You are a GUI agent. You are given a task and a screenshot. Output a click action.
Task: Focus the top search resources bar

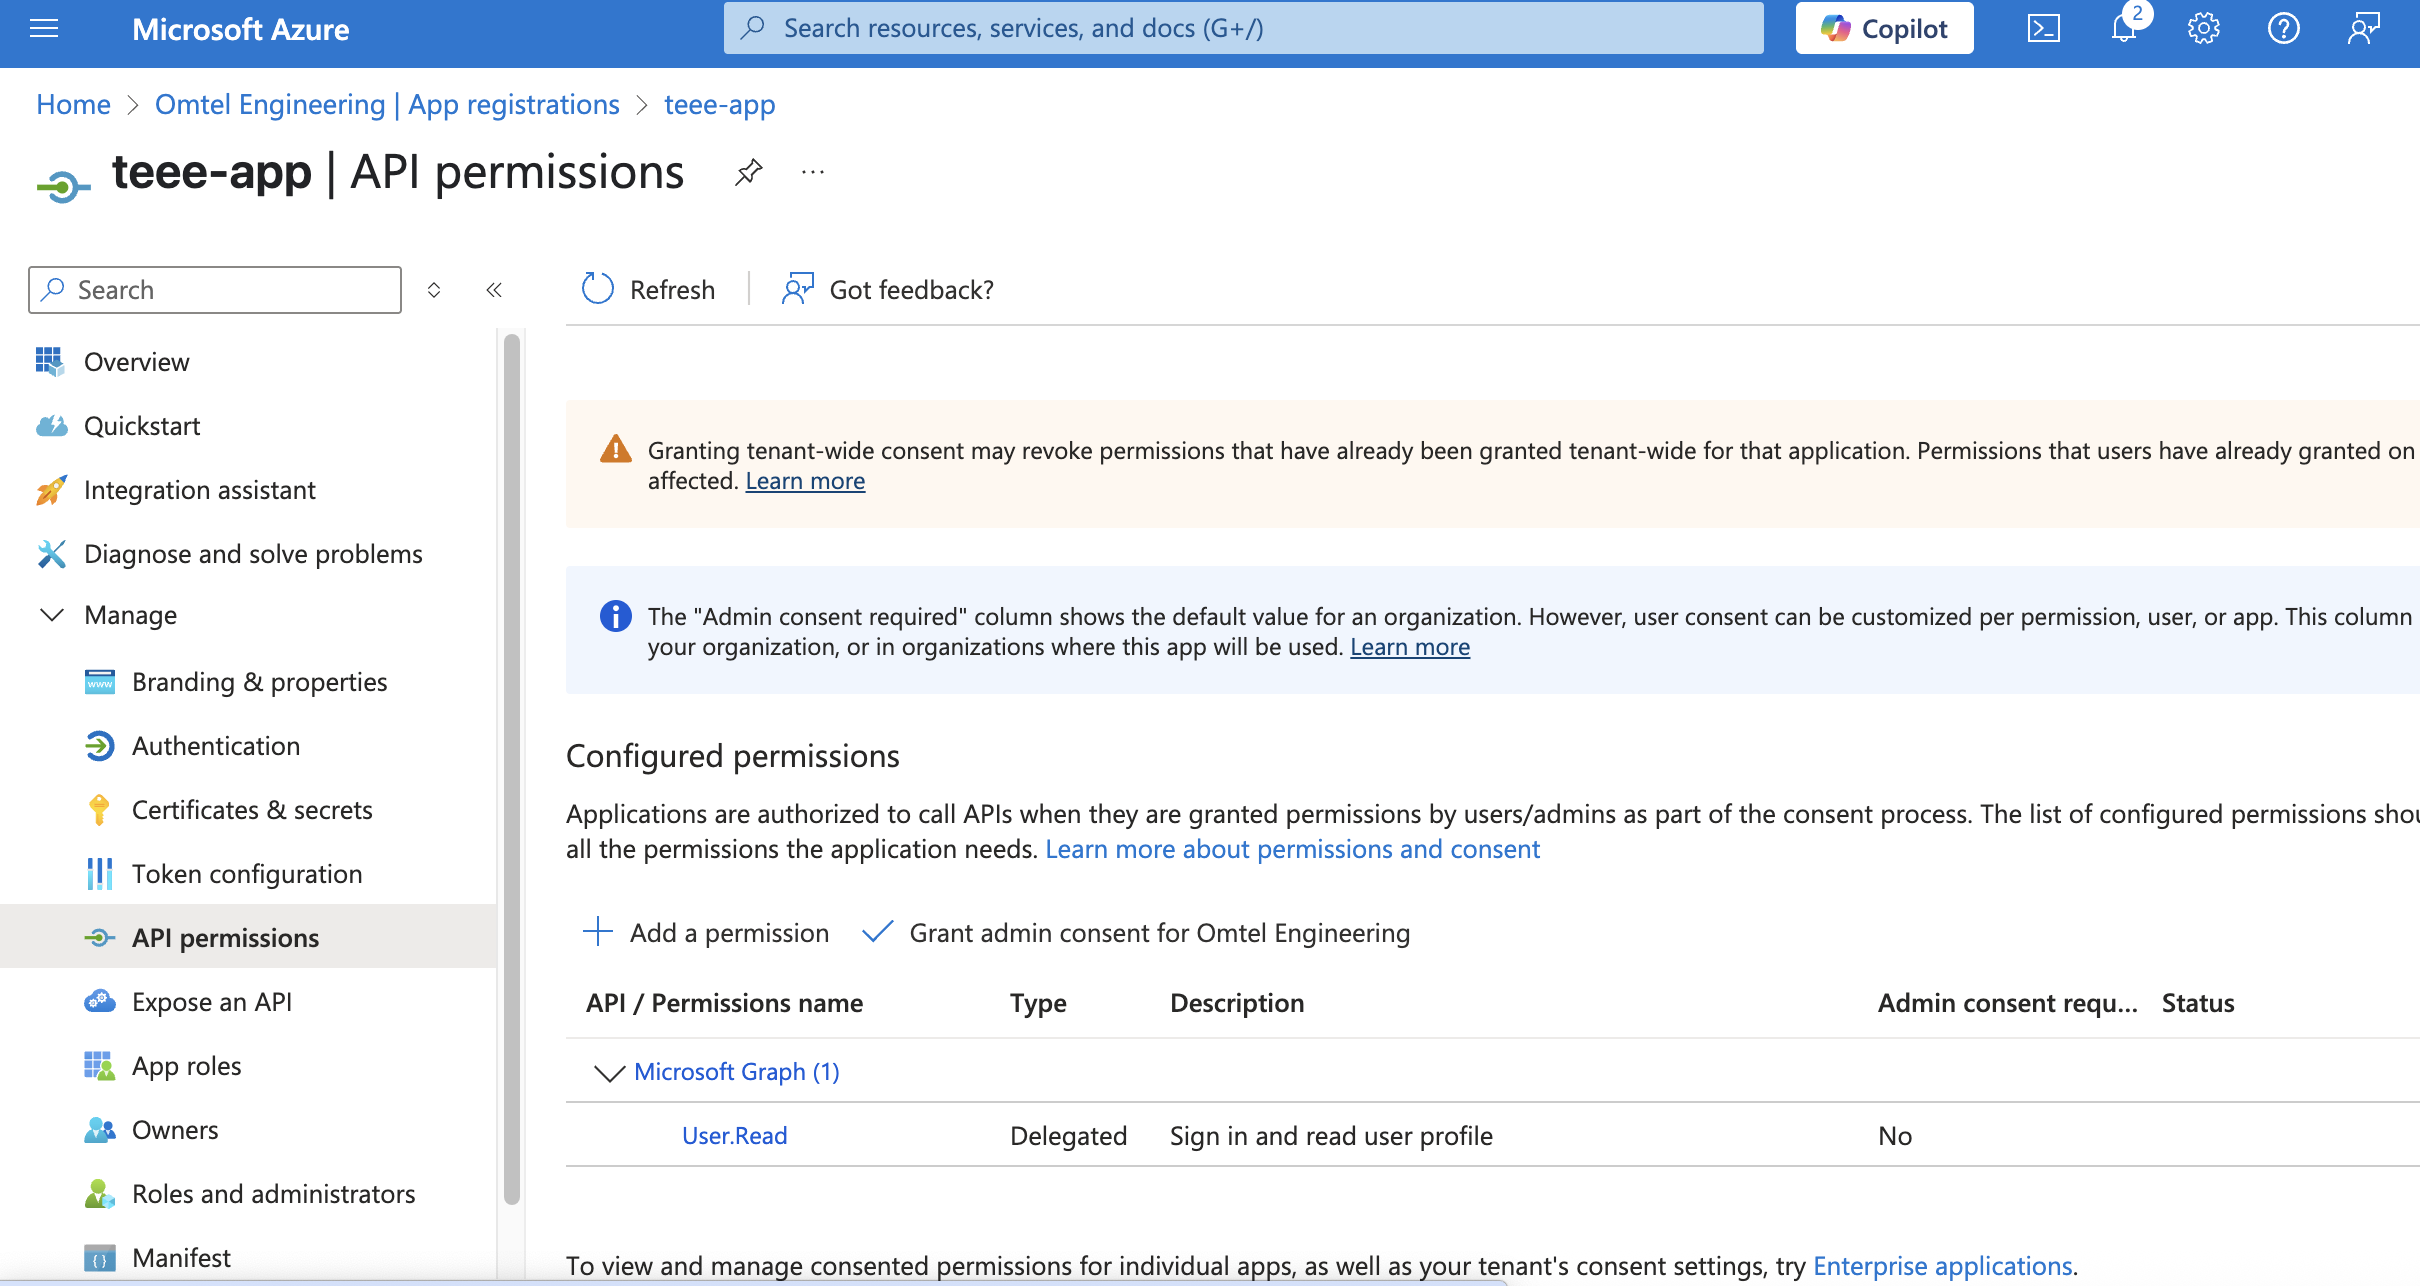(x=1243, y=28)
